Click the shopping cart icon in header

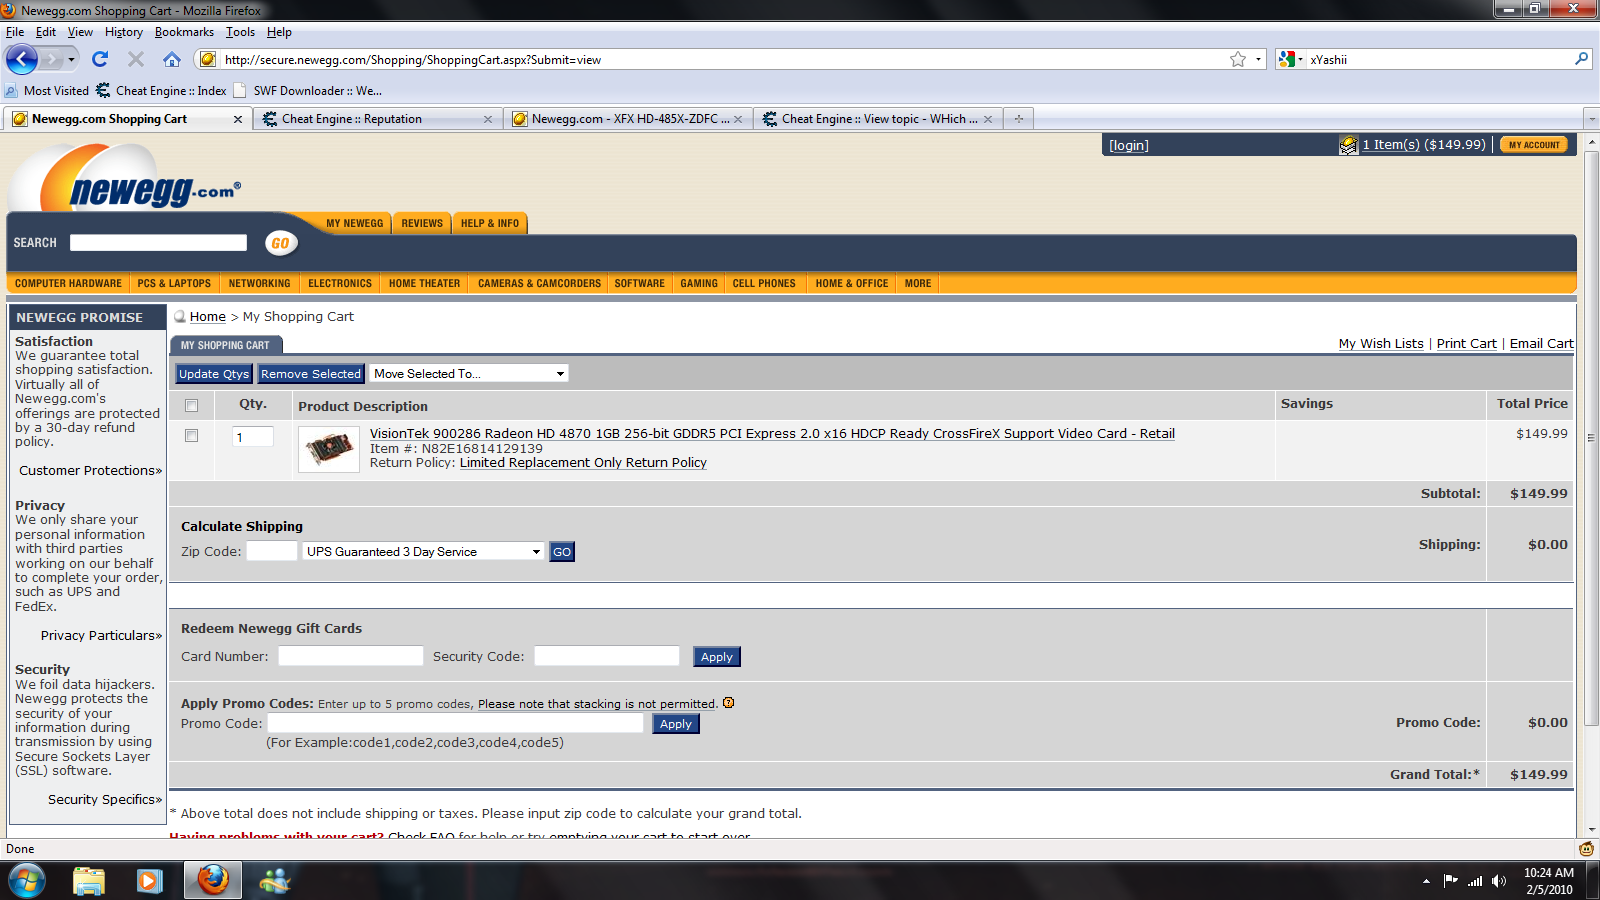(x=1348, y=145)
